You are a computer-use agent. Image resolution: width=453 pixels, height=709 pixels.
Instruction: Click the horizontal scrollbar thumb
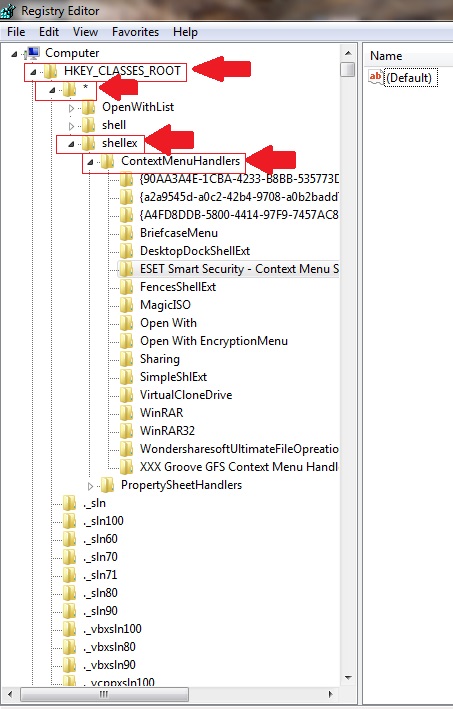(x=104, y=694)
